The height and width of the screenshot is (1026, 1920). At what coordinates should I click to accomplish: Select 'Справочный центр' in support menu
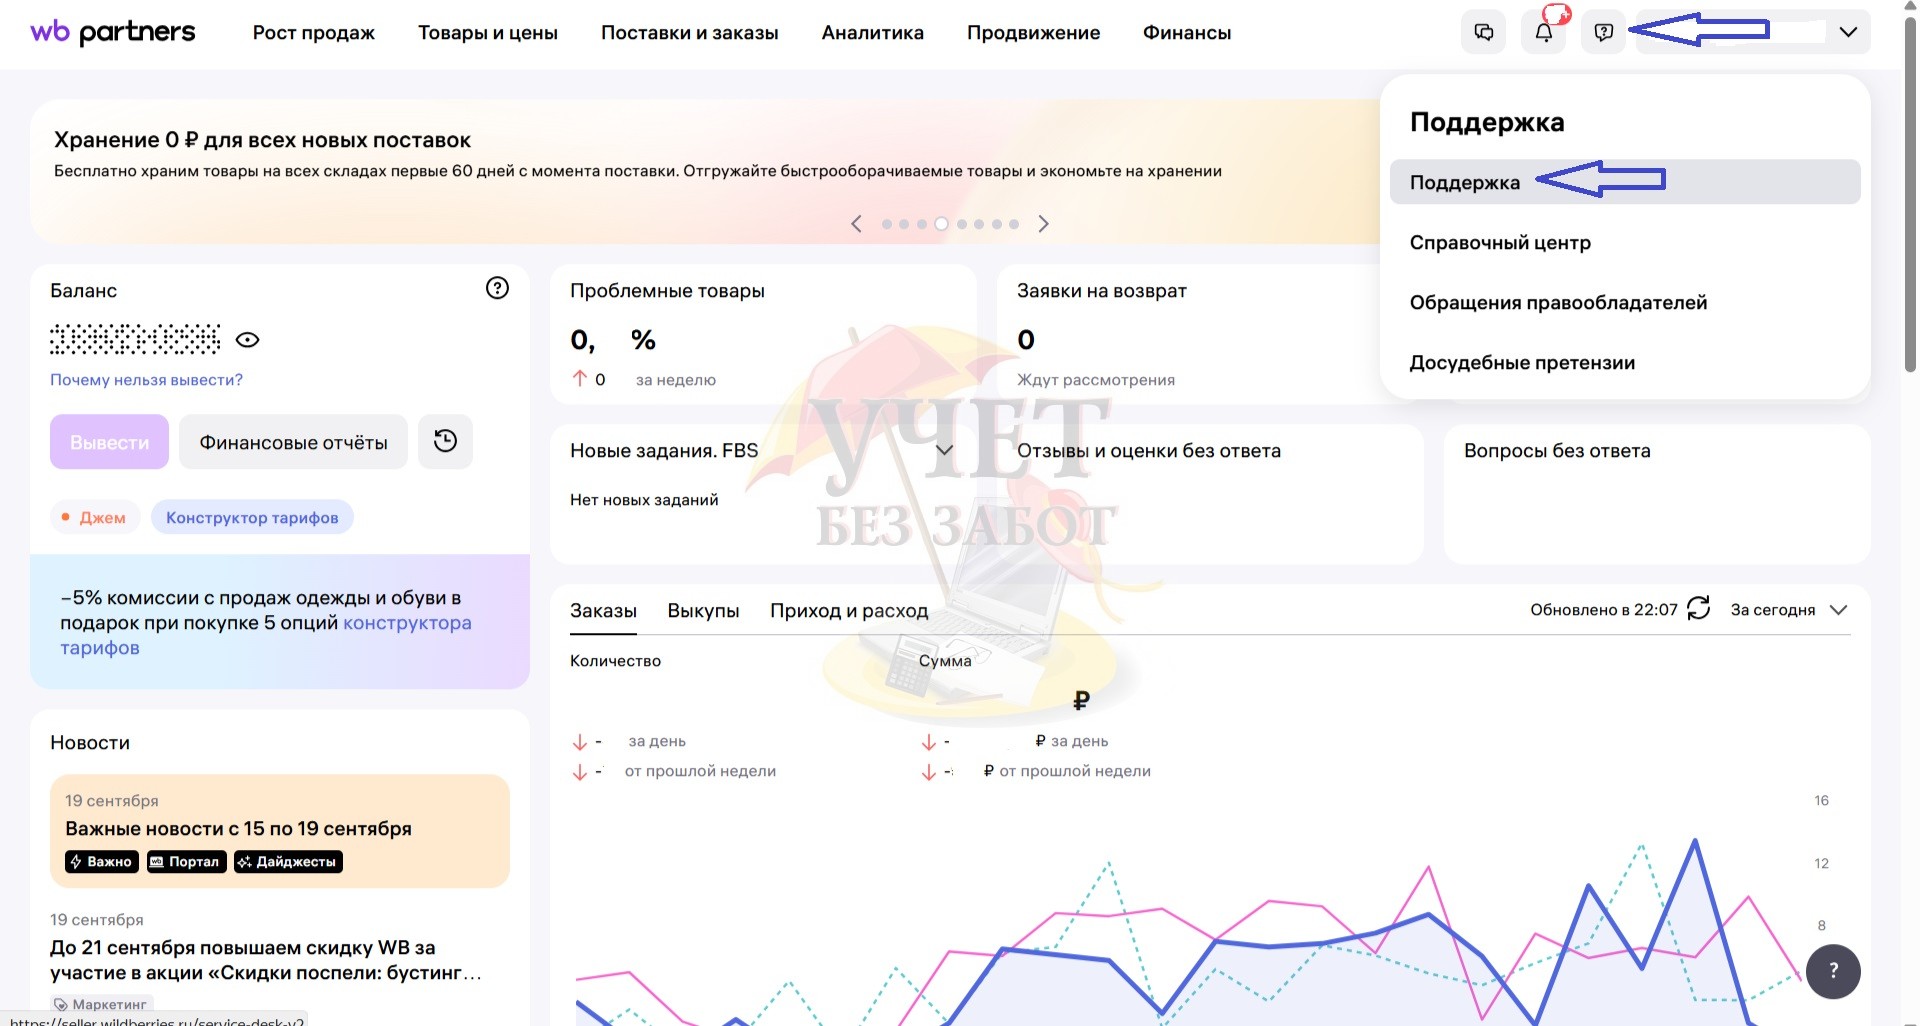click(1500, 243)
